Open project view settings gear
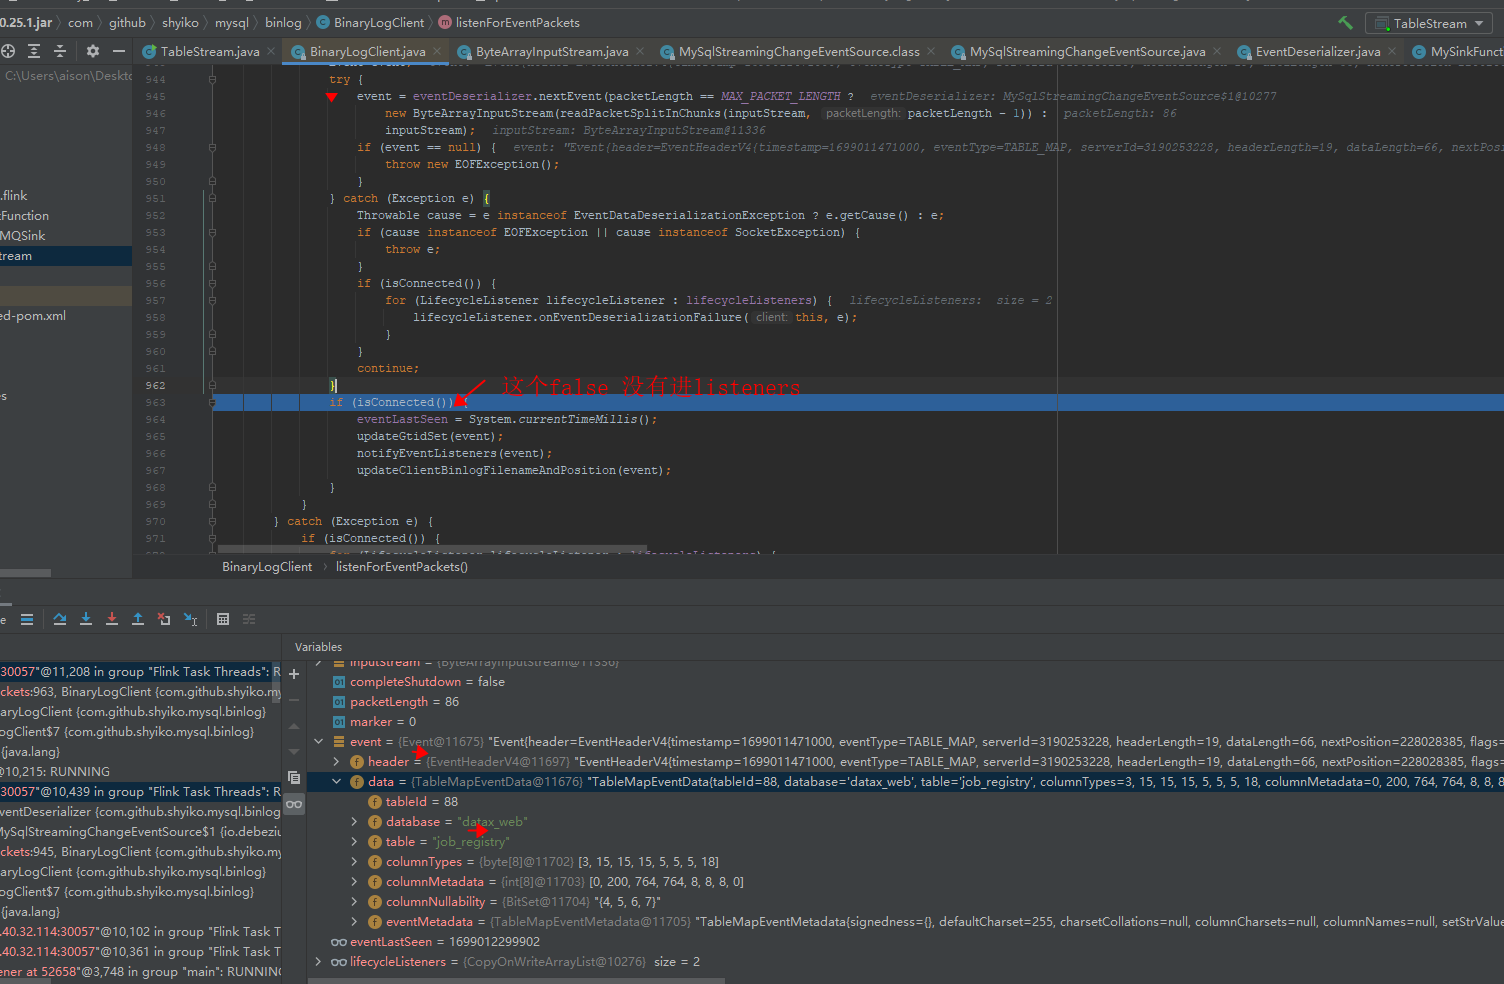Viewport: 1504px width, 984px height. tap(93, 51)
